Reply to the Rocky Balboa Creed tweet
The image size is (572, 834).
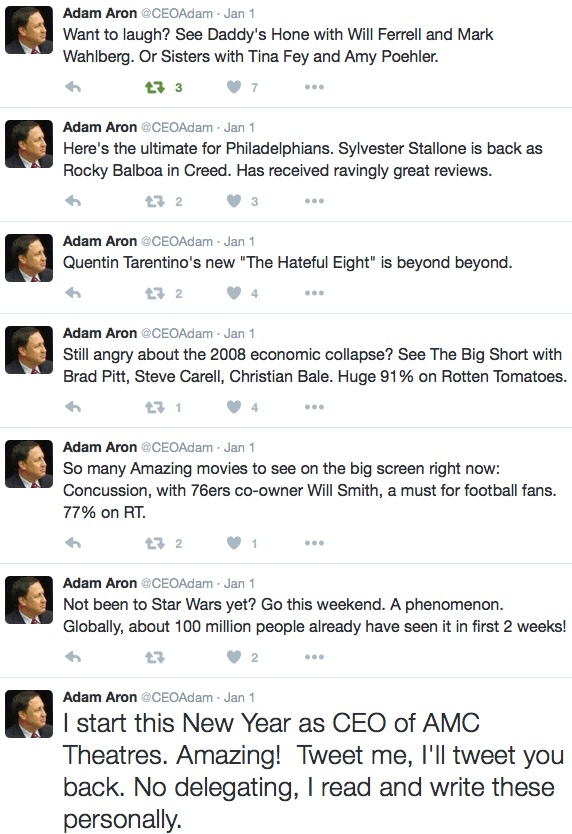73,201
